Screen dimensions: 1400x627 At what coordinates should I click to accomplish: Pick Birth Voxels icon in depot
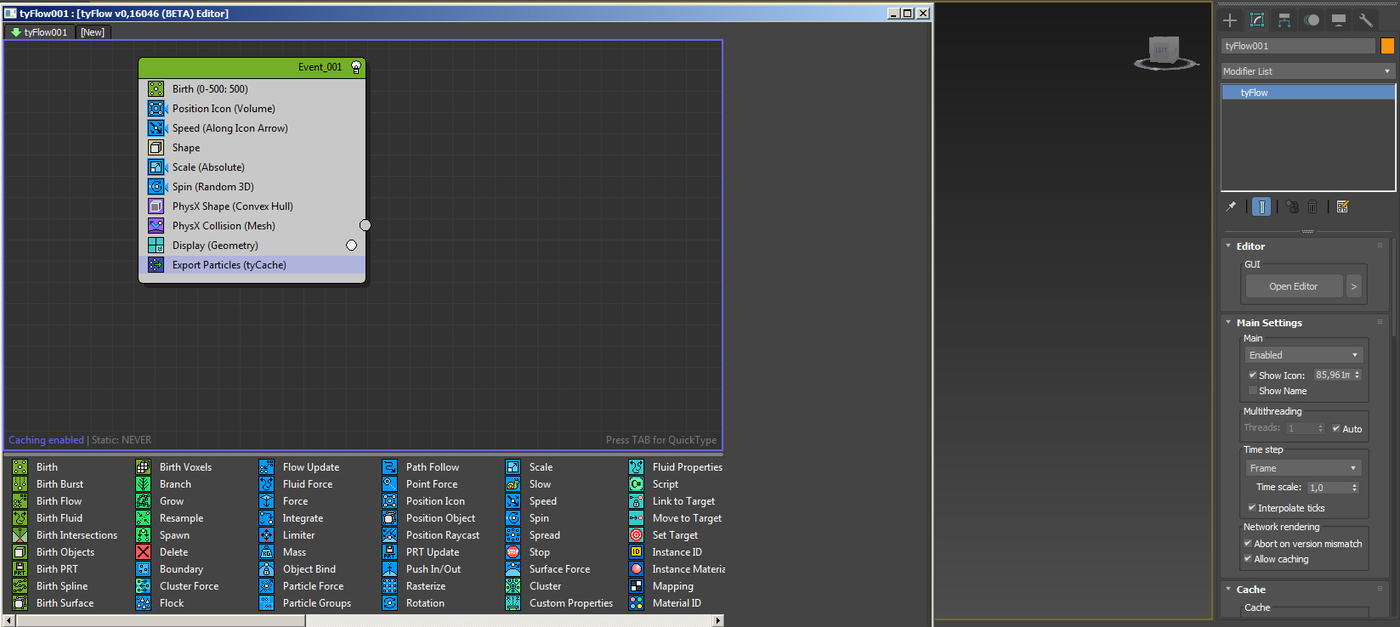click(x=143, y=467)
